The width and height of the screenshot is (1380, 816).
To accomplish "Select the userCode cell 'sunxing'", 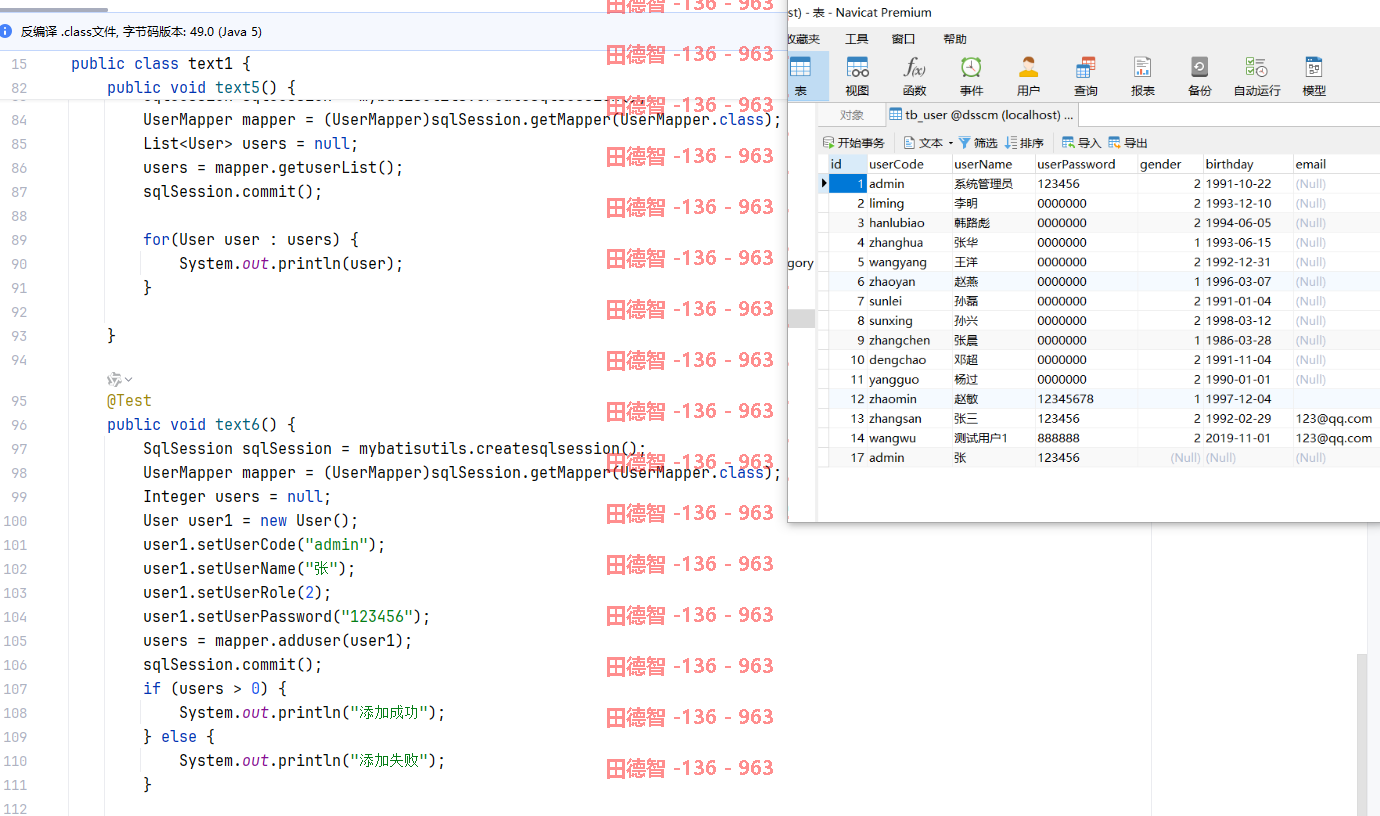I will pos(908,321).
